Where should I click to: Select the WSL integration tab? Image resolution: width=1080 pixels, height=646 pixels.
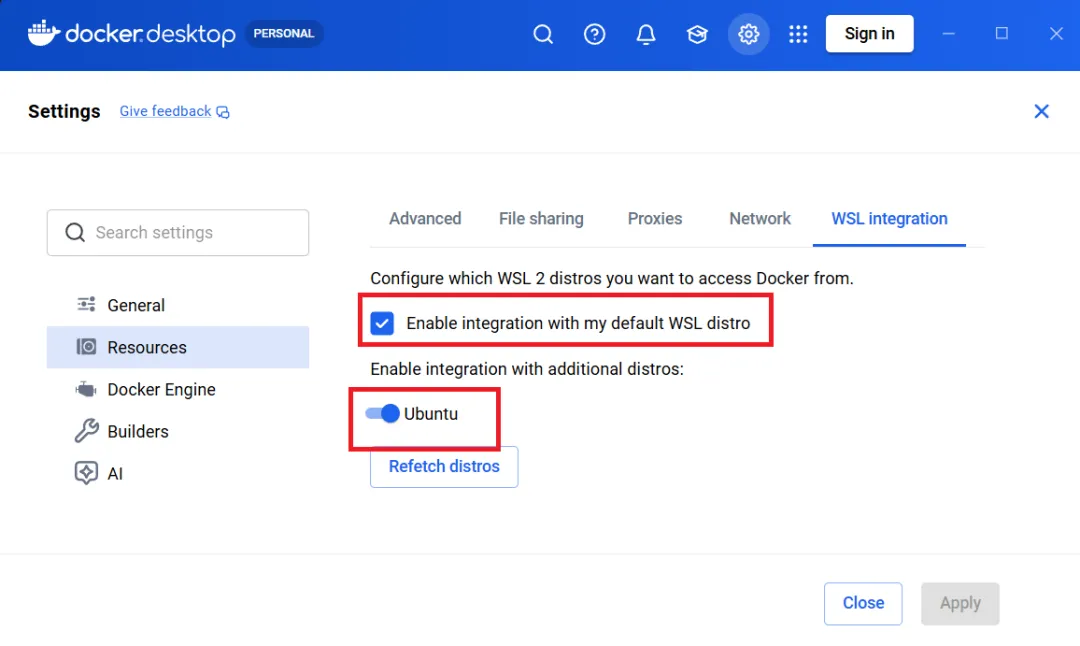point(889,218)
